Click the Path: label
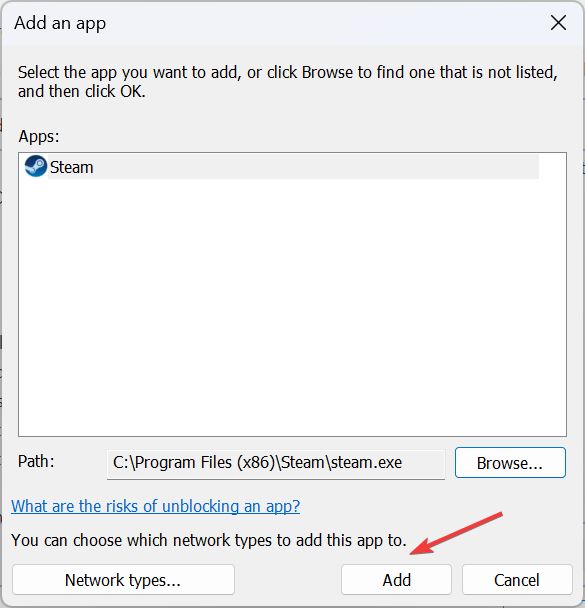 36,461
